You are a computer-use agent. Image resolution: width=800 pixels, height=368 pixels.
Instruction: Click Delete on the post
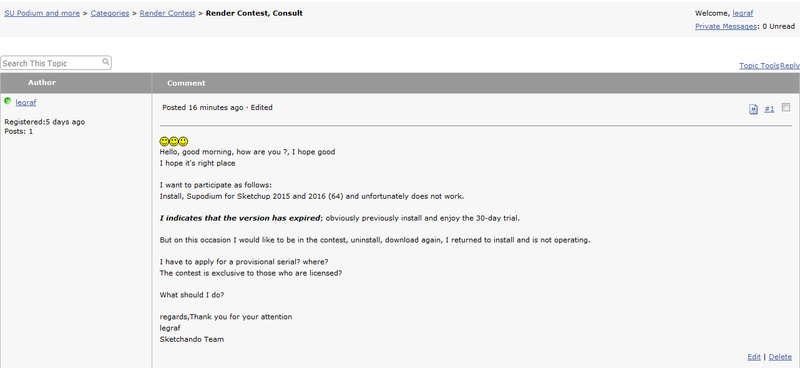pos(780,357)
